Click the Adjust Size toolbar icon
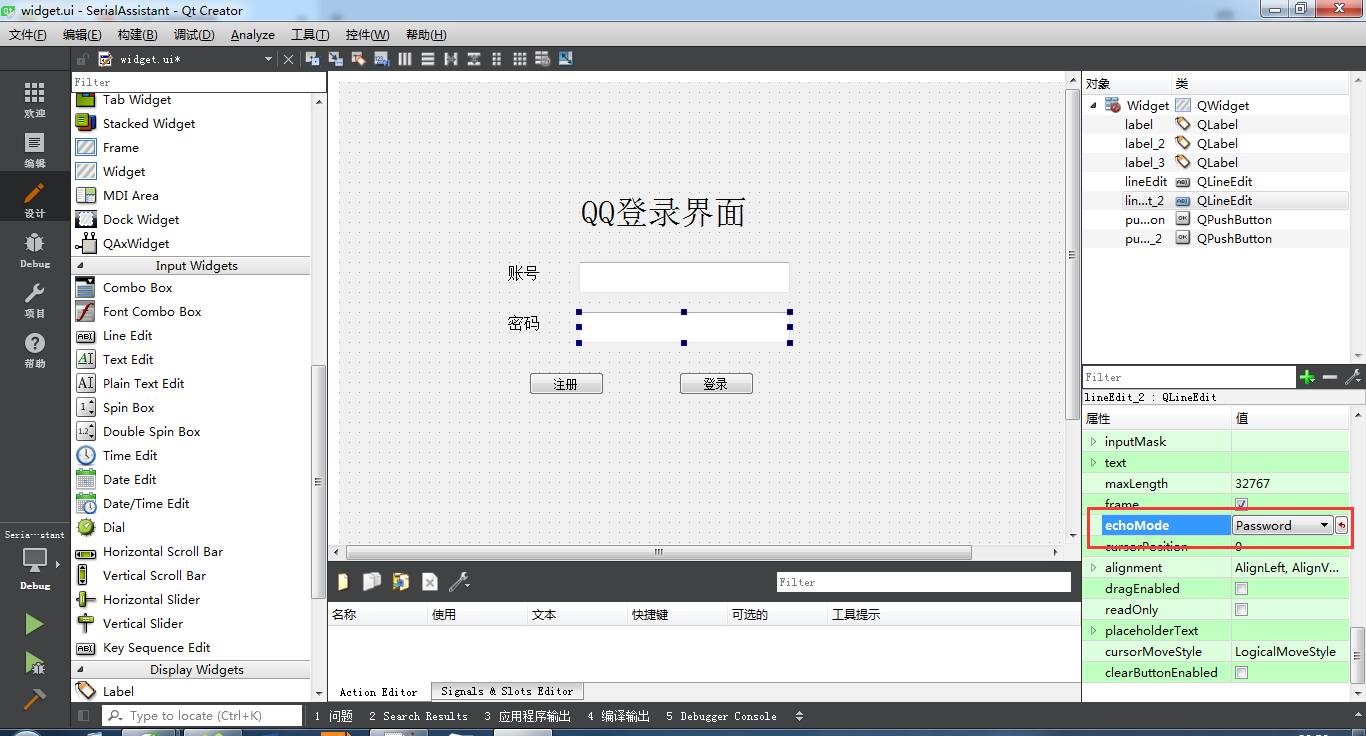Viewport: 1366px width, 736px height. click(x=565, y=58)
